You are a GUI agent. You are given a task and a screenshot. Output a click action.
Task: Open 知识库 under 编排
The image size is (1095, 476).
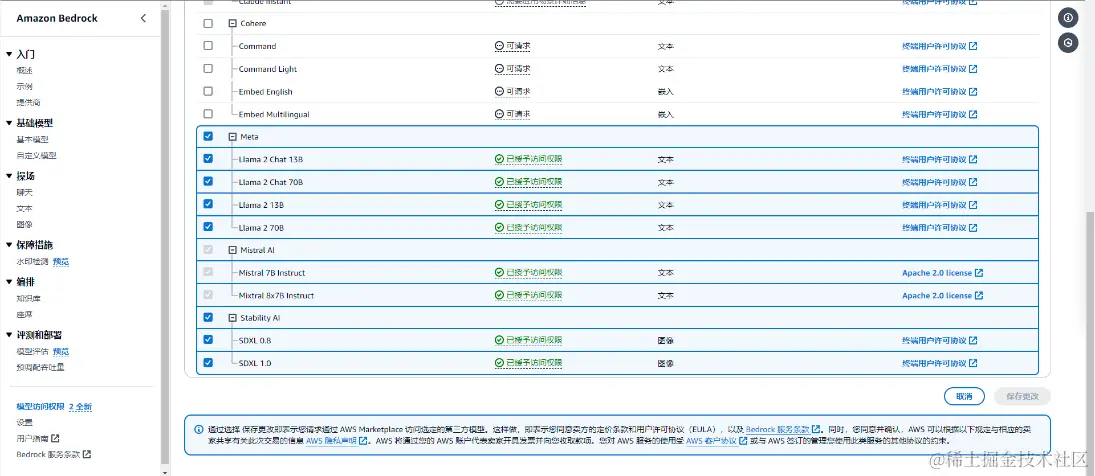[29, 298]
